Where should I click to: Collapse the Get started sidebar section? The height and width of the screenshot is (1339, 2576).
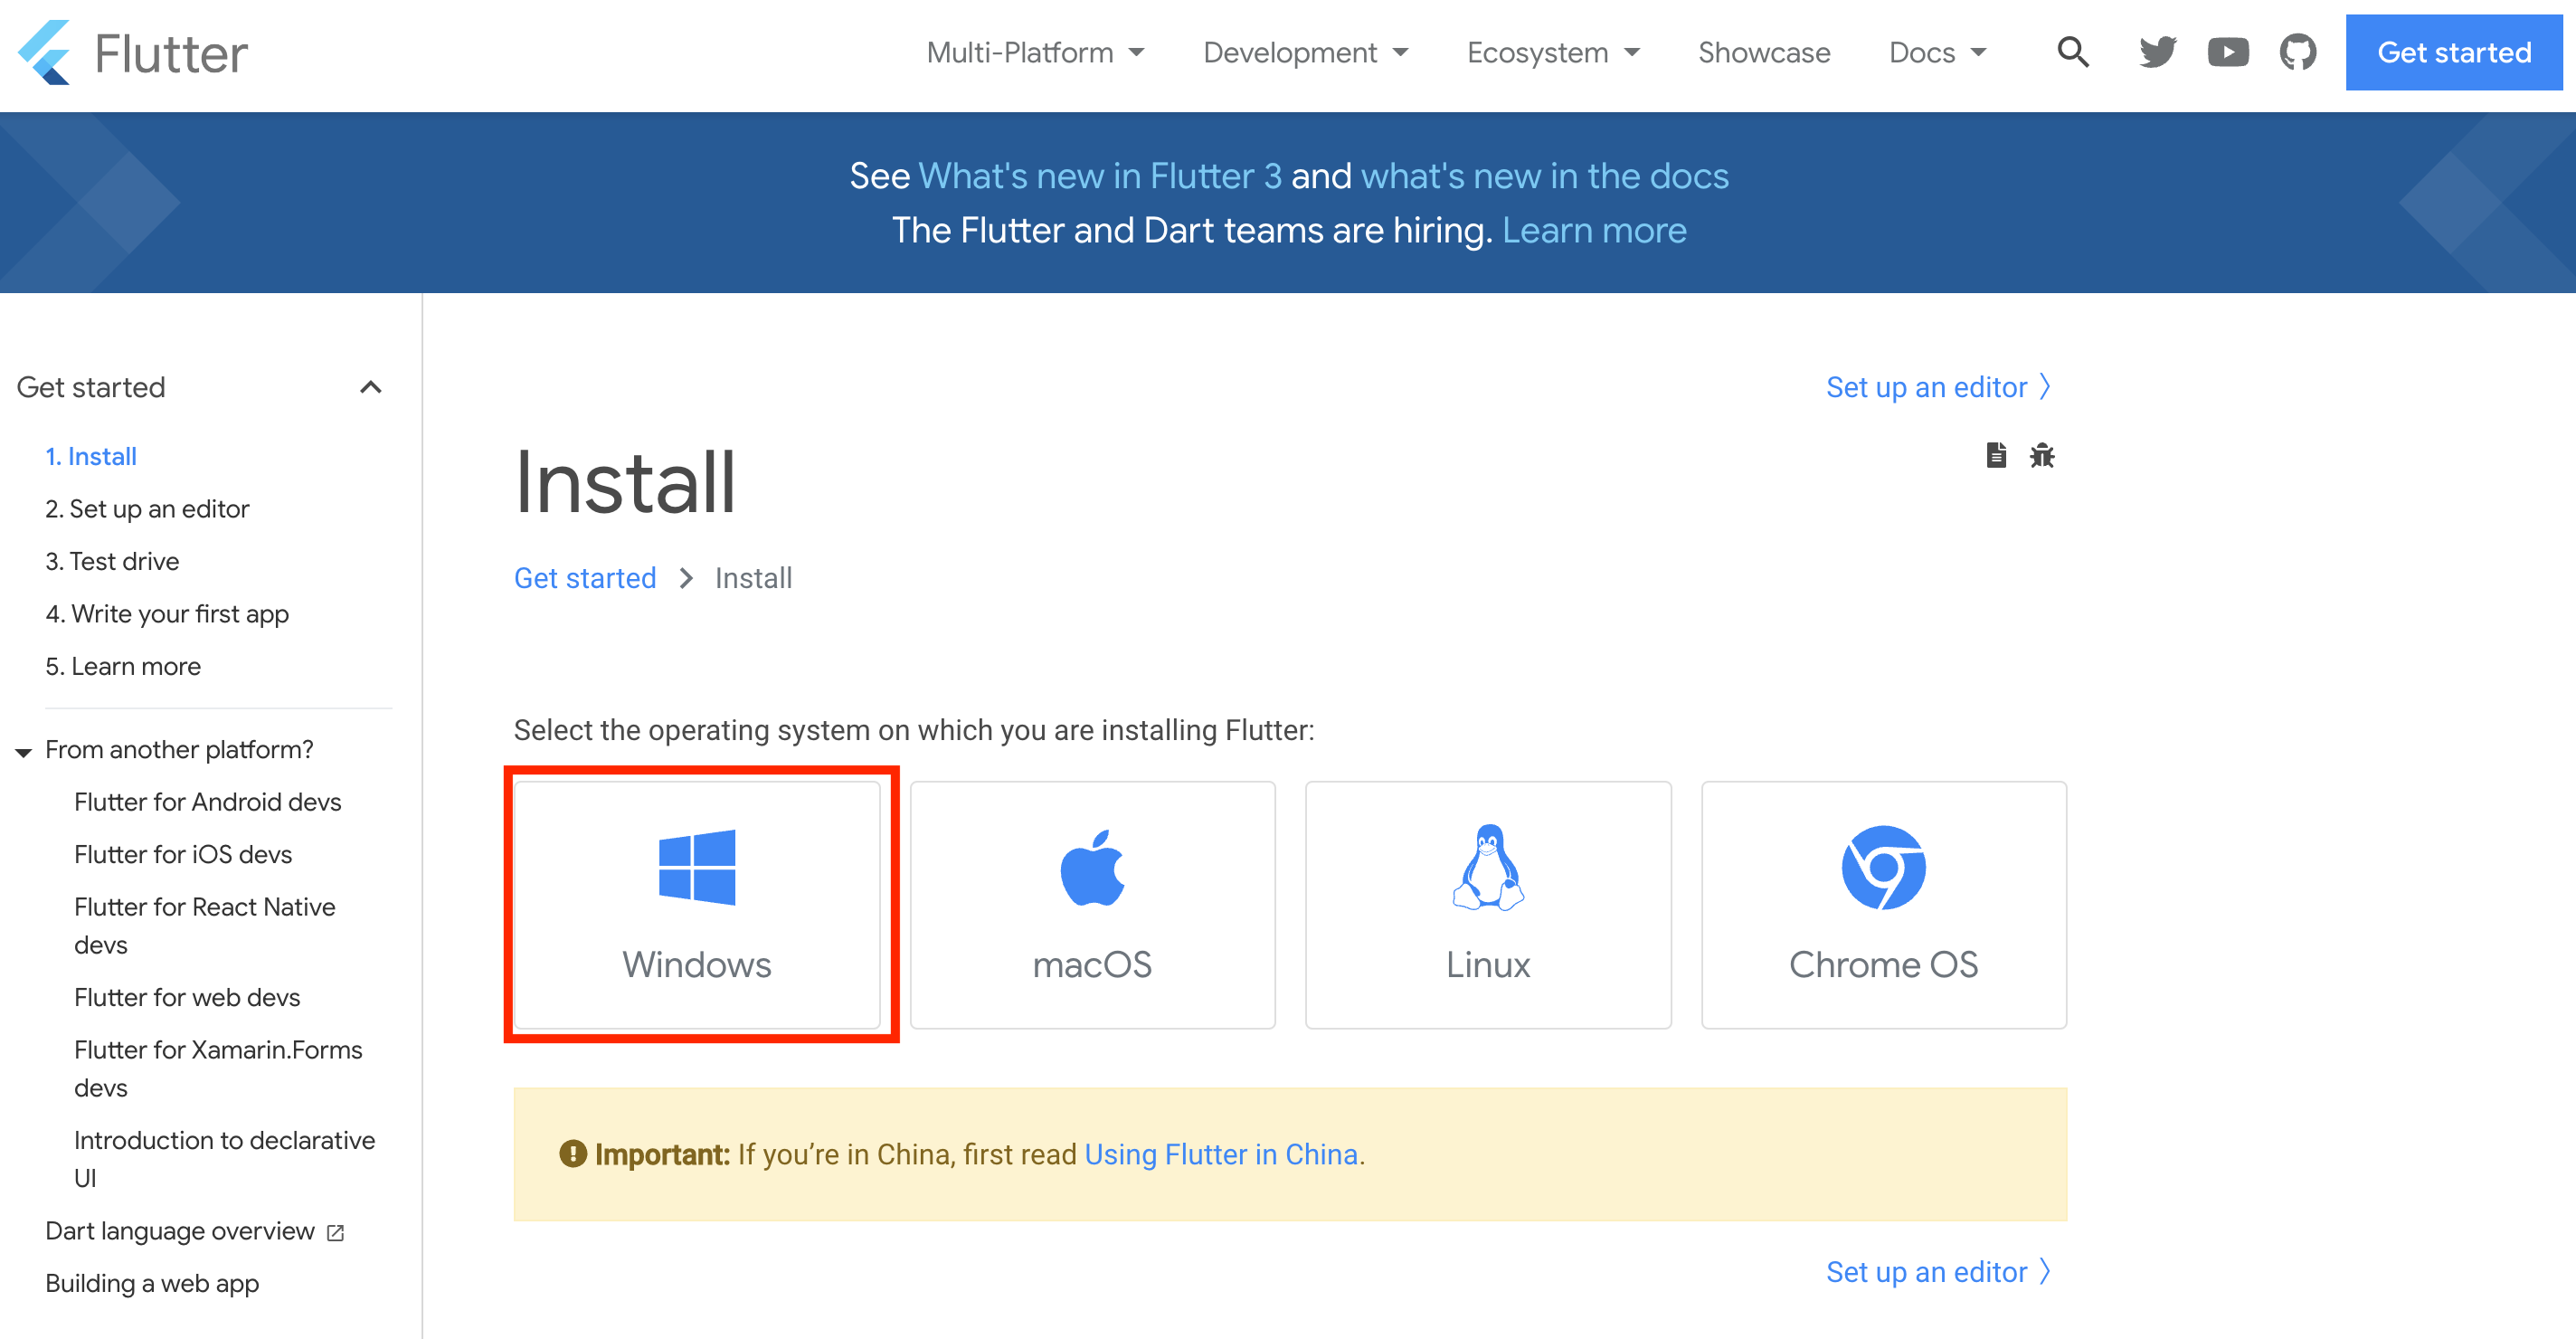(x=371, y=387)
